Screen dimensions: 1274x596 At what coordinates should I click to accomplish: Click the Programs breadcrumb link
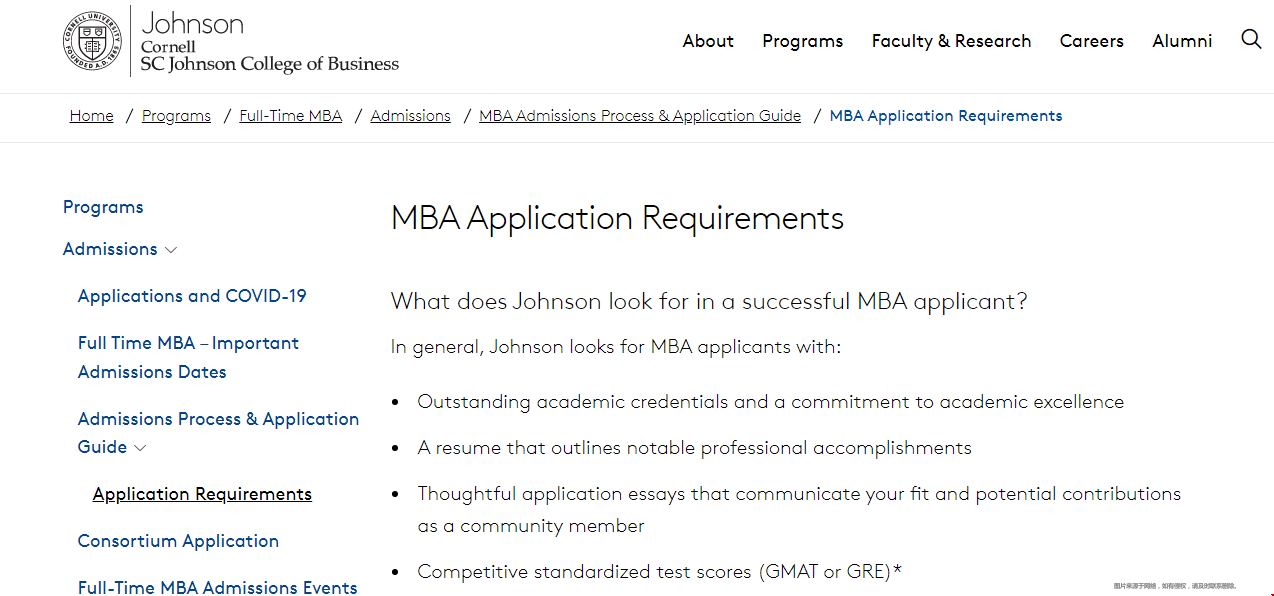(176, 116)
